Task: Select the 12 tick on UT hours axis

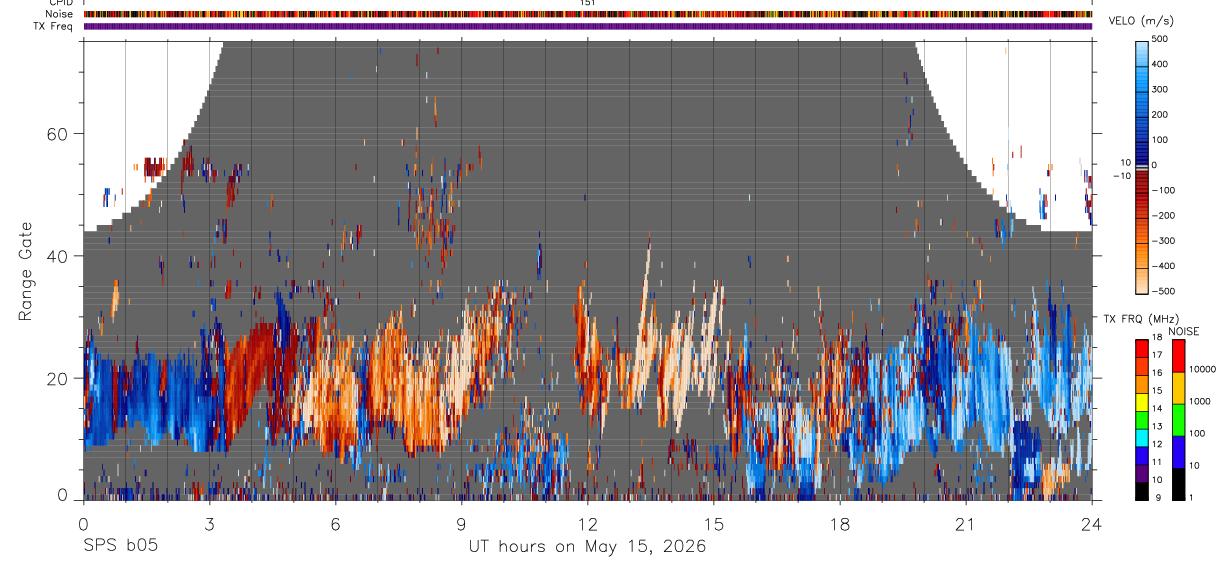Action: (588, 523)
